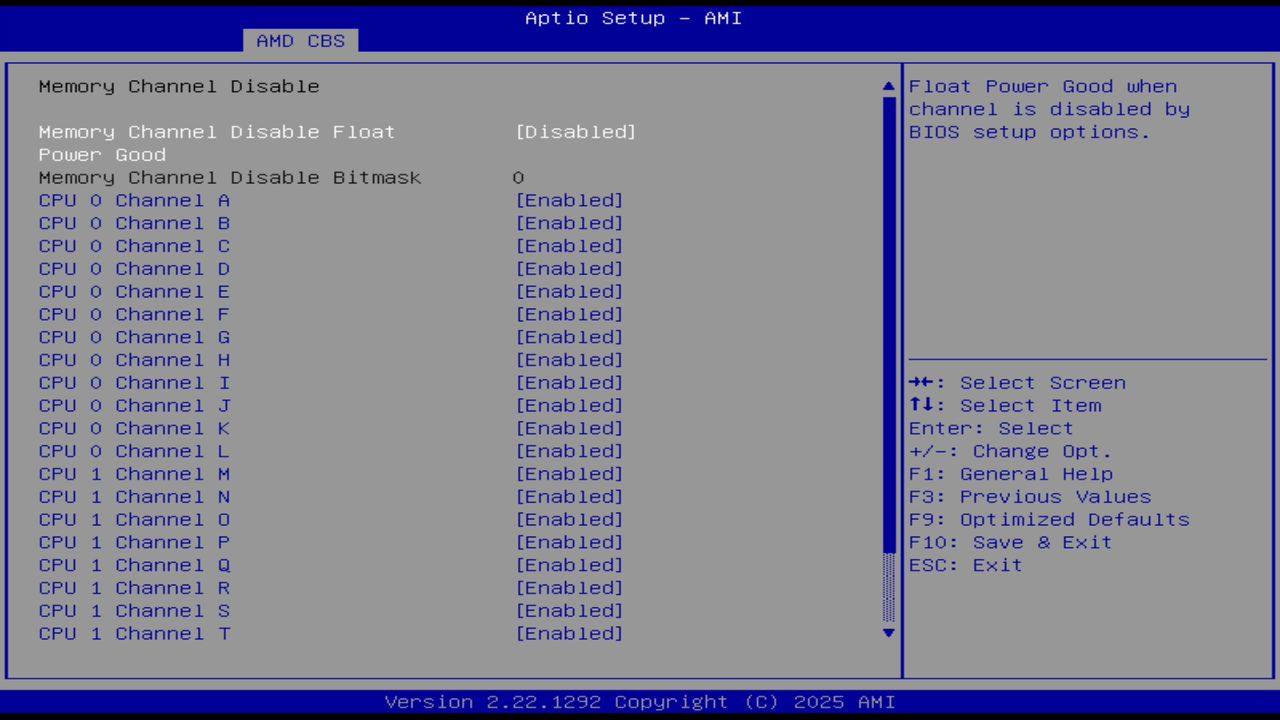Select the CPU 1 Channel N label

coord(134,497)
